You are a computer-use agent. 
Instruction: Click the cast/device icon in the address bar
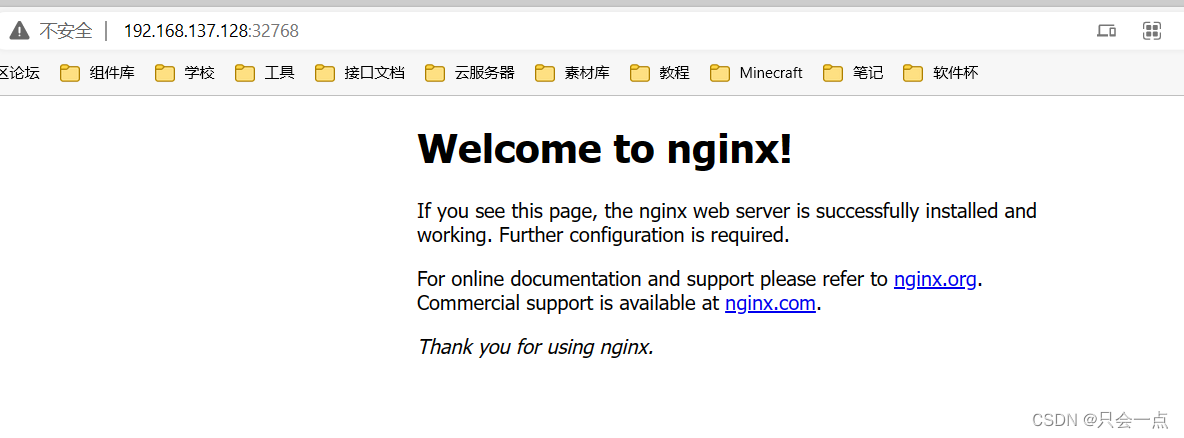(x=1106, y=31)
